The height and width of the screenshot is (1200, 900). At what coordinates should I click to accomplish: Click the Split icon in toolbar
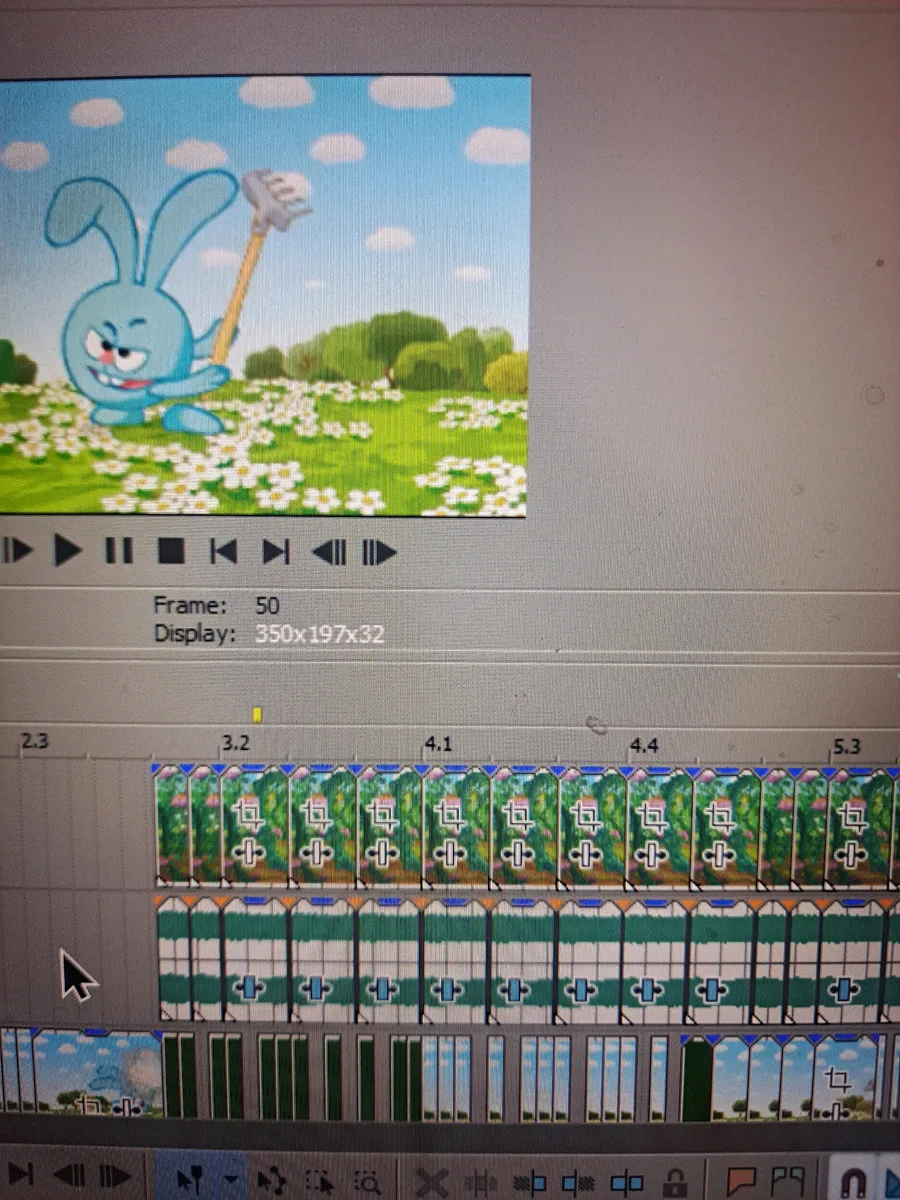pos(627,1184)
